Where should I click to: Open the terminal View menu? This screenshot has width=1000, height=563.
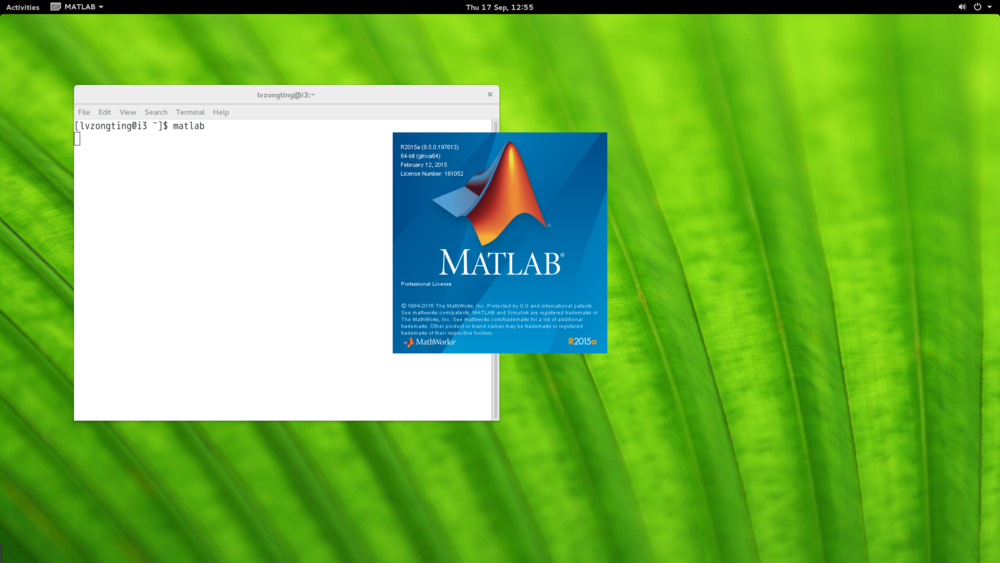click(x=128, y=112)
